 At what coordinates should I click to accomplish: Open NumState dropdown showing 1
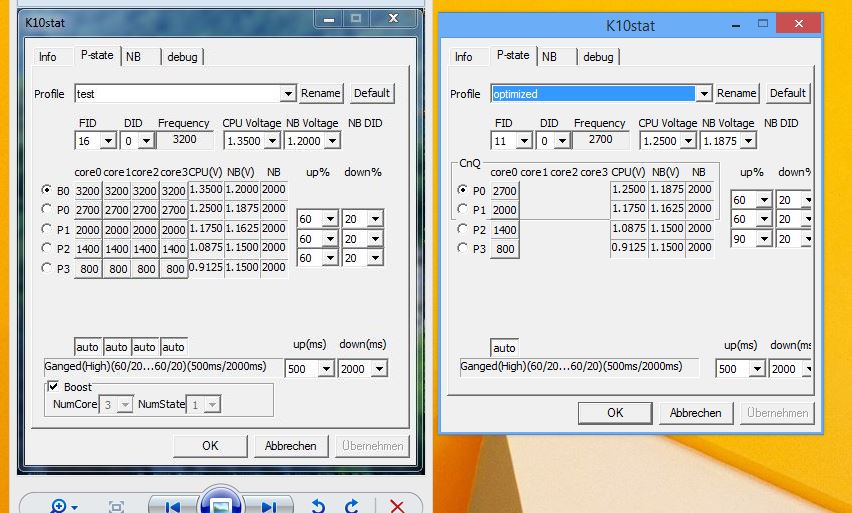(x=212, y=404)
